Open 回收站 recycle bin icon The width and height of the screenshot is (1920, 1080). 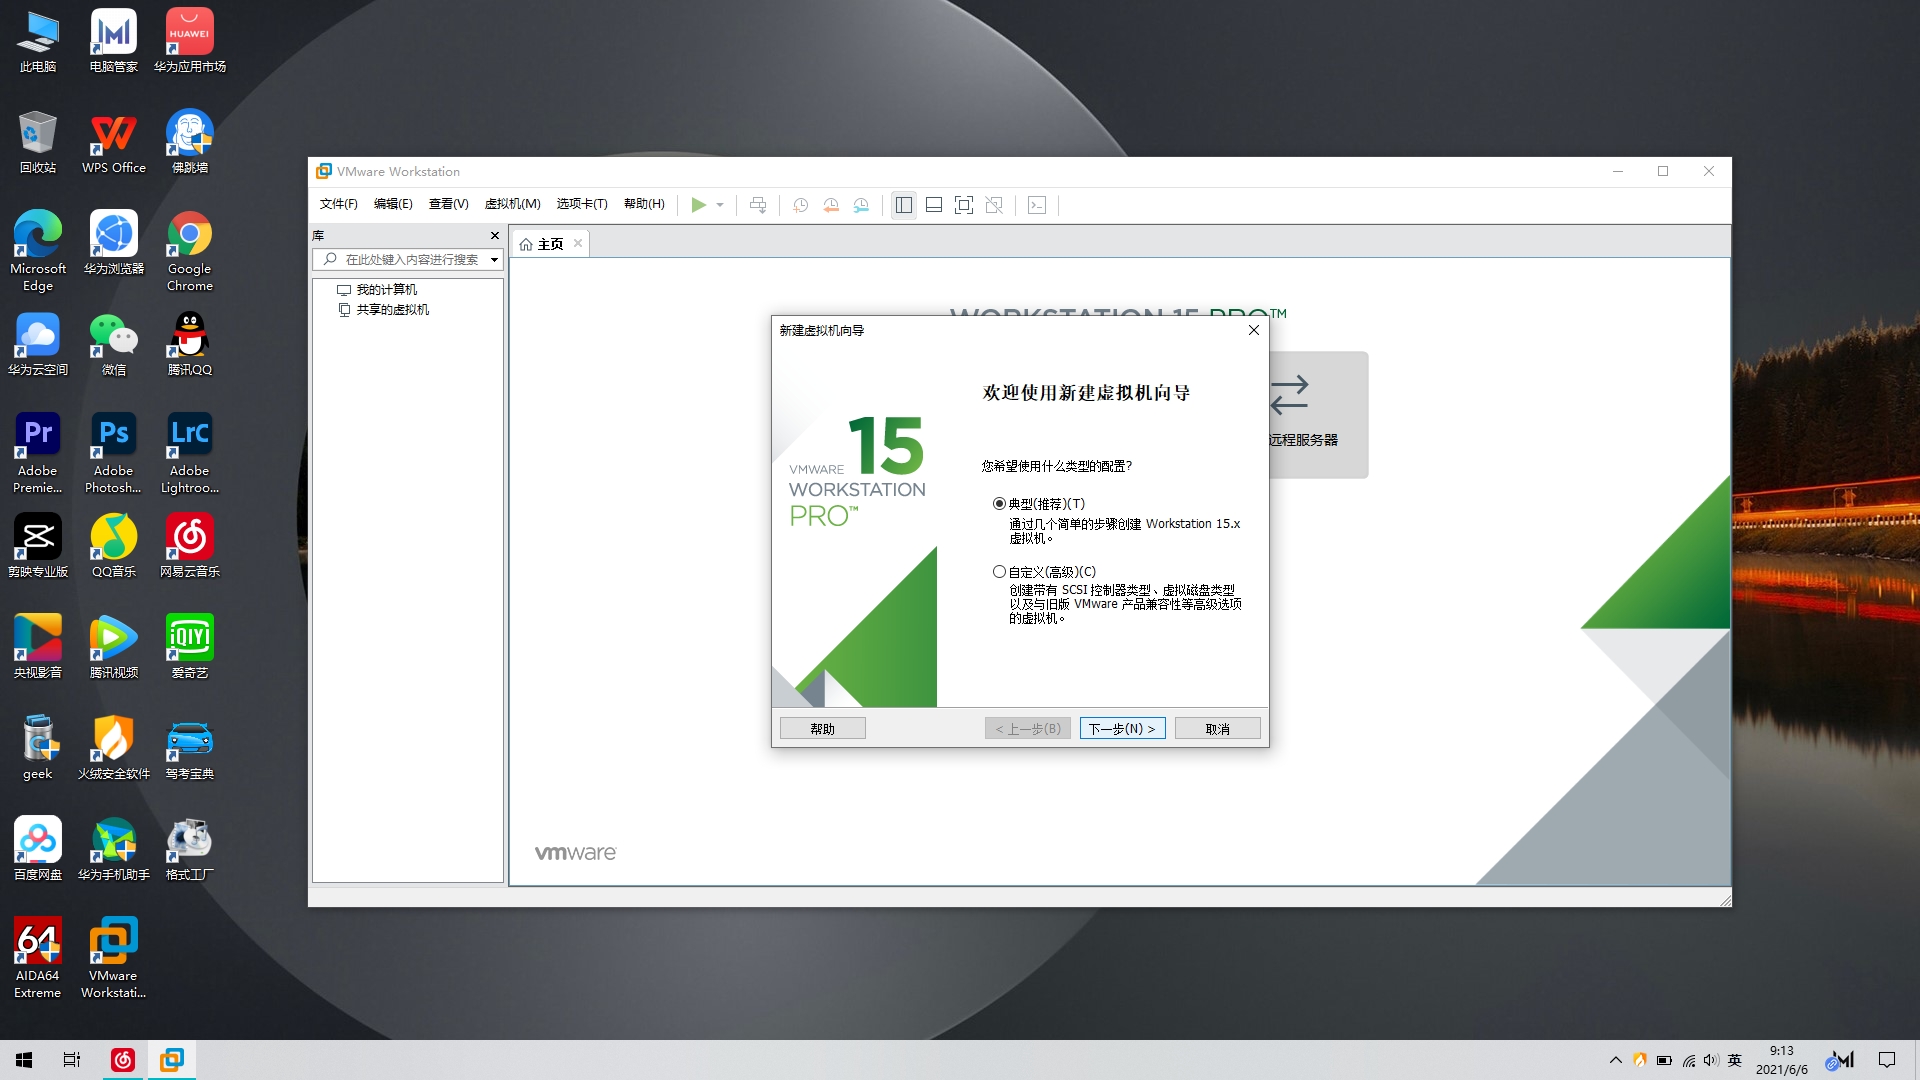click(38, 143)
